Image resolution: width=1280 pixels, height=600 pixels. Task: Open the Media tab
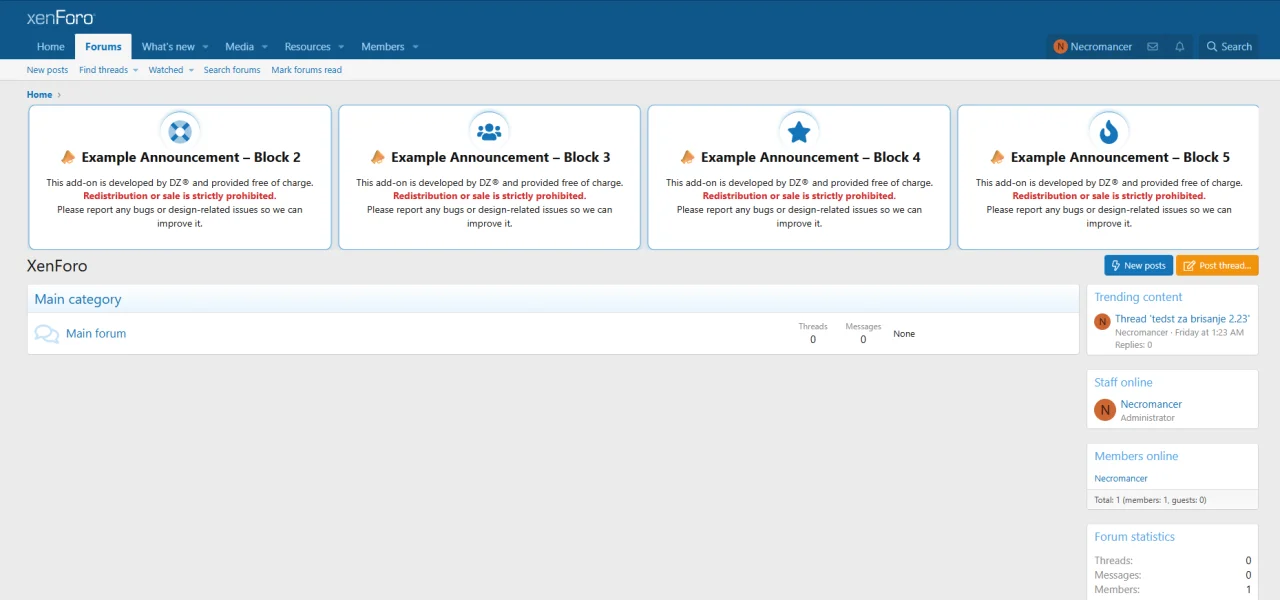click(x=240, y=47)
